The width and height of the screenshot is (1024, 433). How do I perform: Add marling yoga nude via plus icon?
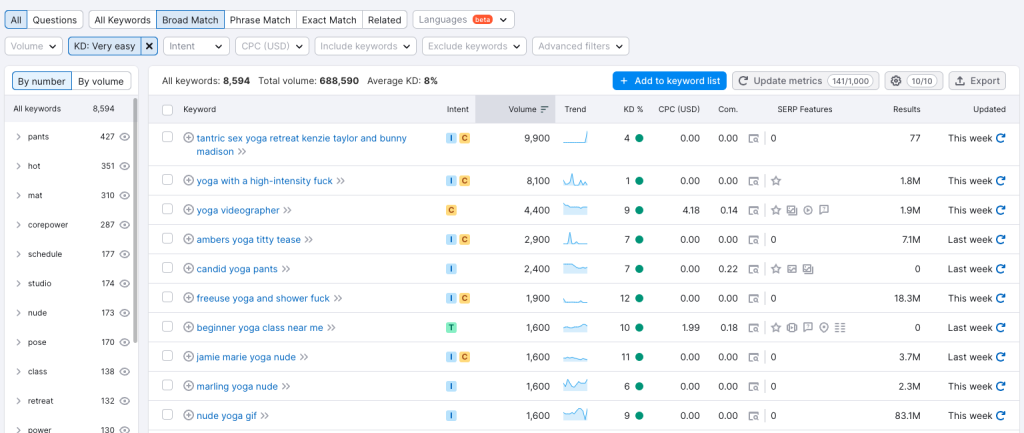pyautogui.click(x=189, y=387)
